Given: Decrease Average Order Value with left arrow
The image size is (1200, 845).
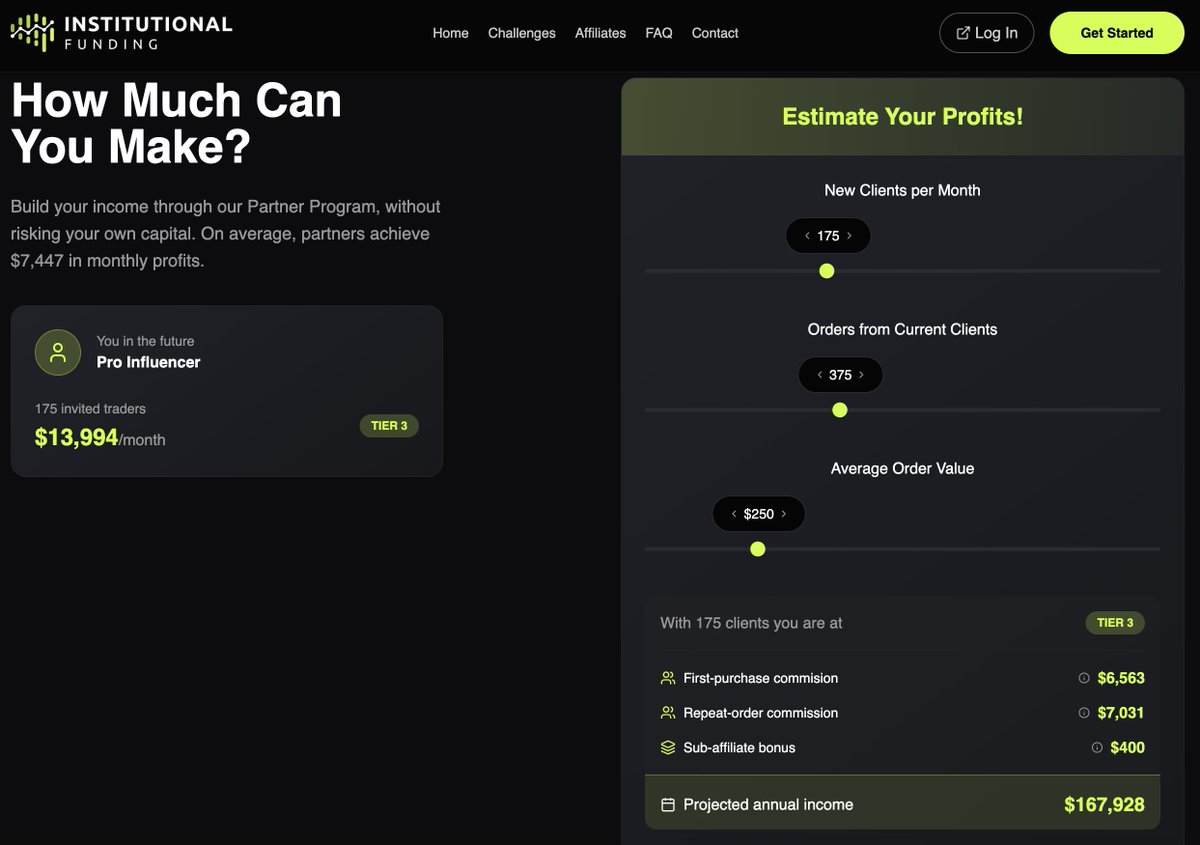Looking at the screenshot, I should (734, 514).
